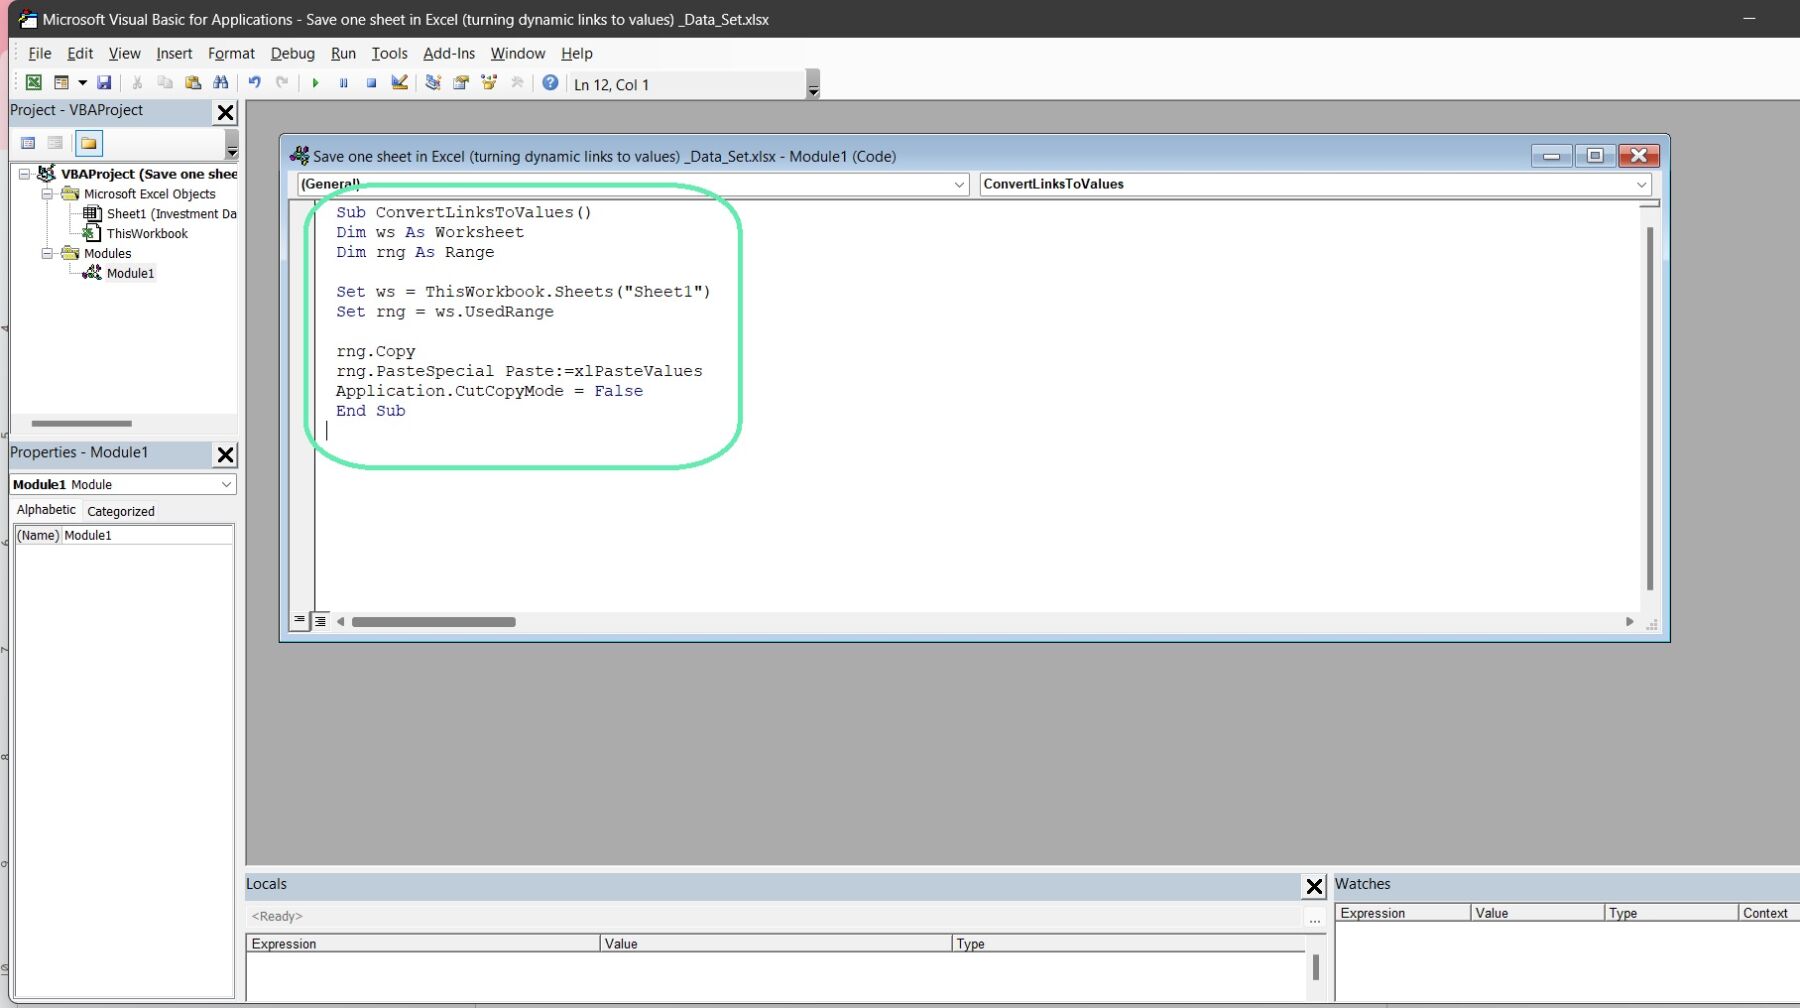The height and width of the screenshot is (1008, 1800).
Task: Open Object Browser toolbar icon
Action: pyautogui.click(x=489, y=83)
